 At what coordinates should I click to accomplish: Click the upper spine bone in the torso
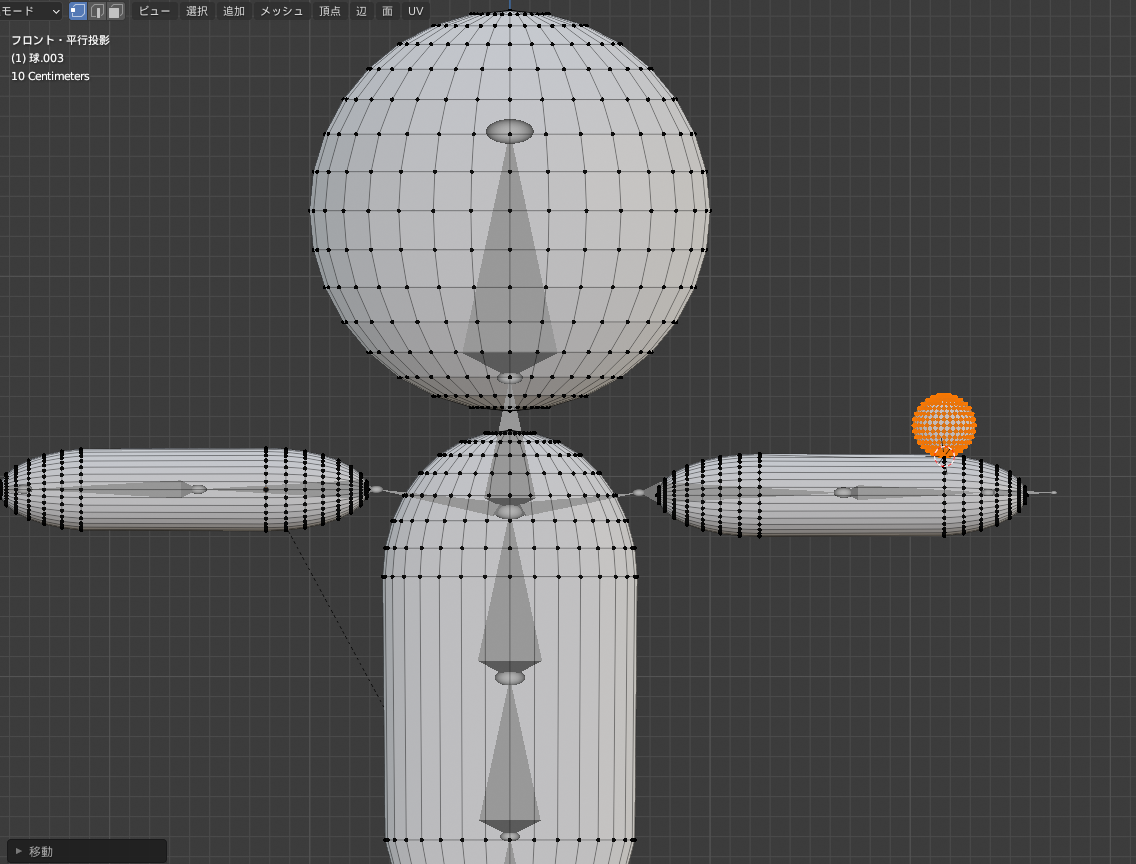coord(510,594)
